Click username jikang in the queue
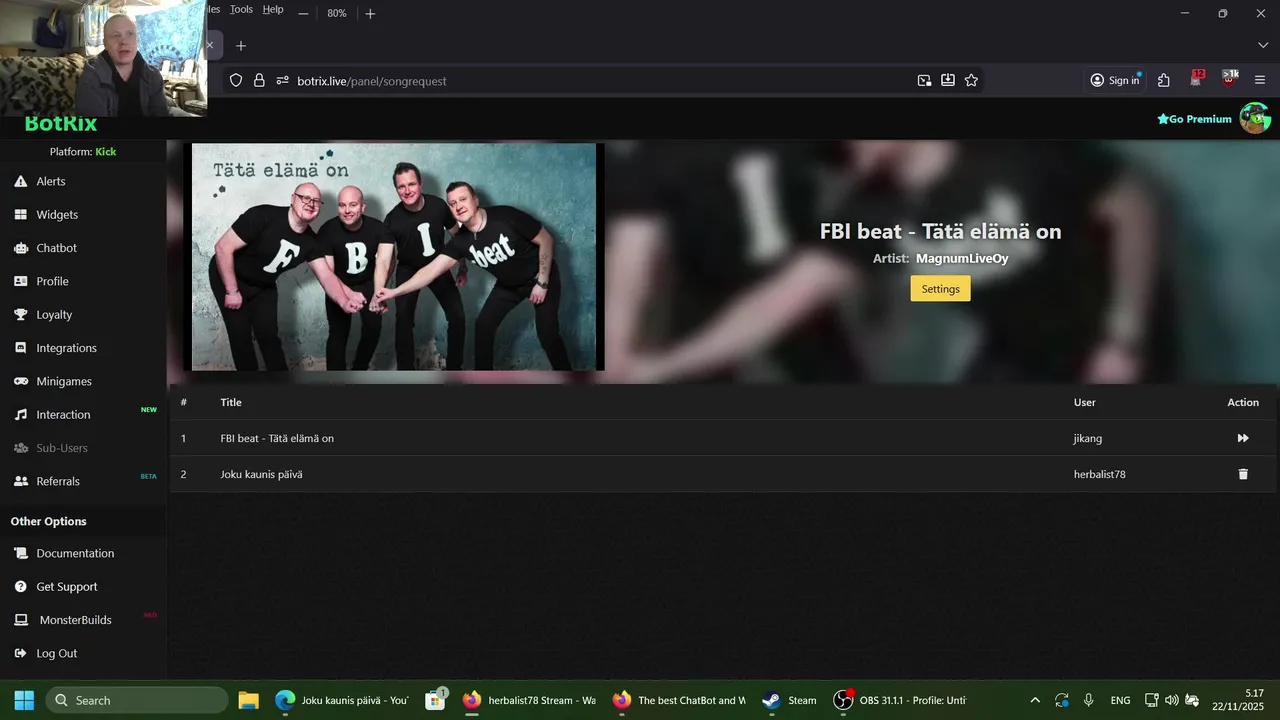 point(1088,438)
